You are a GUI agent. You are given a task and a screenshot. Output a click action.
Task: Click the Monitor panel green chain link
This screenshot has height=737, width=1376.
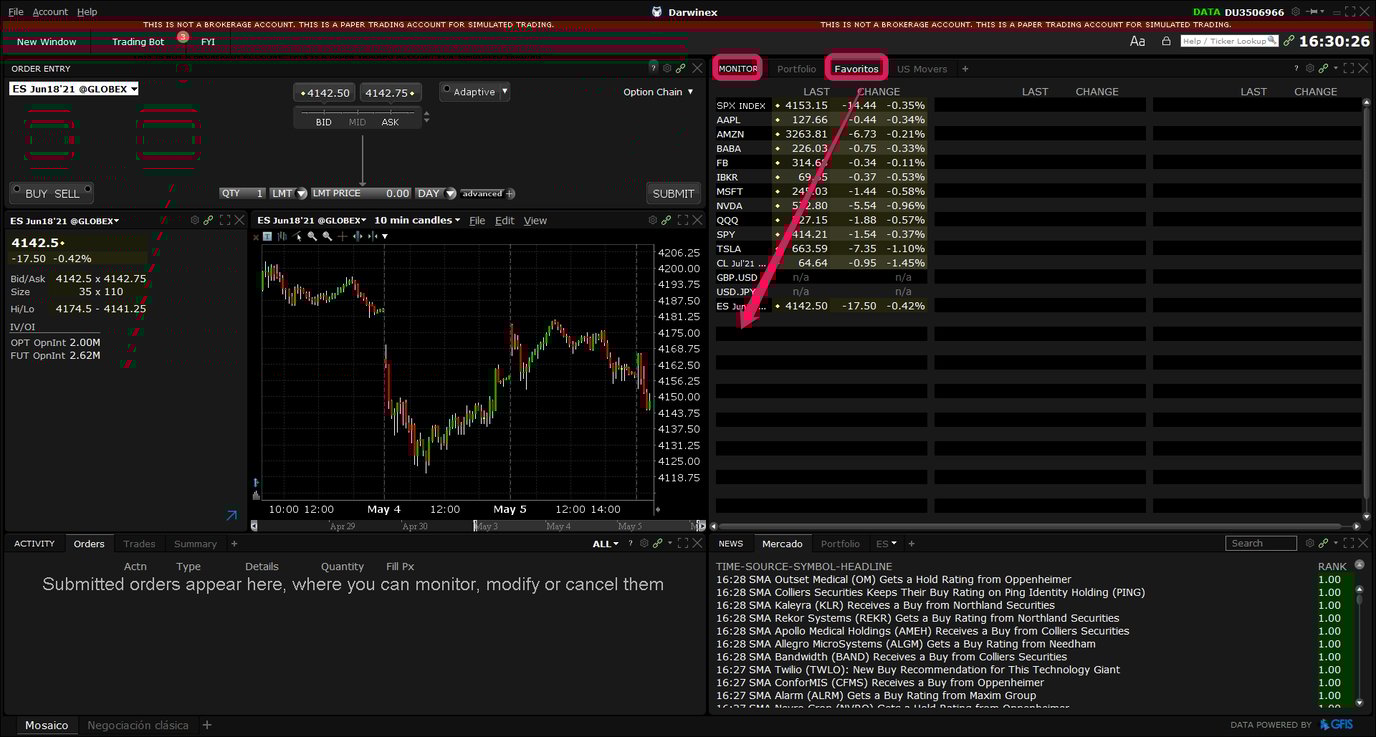click(1323, 68)
